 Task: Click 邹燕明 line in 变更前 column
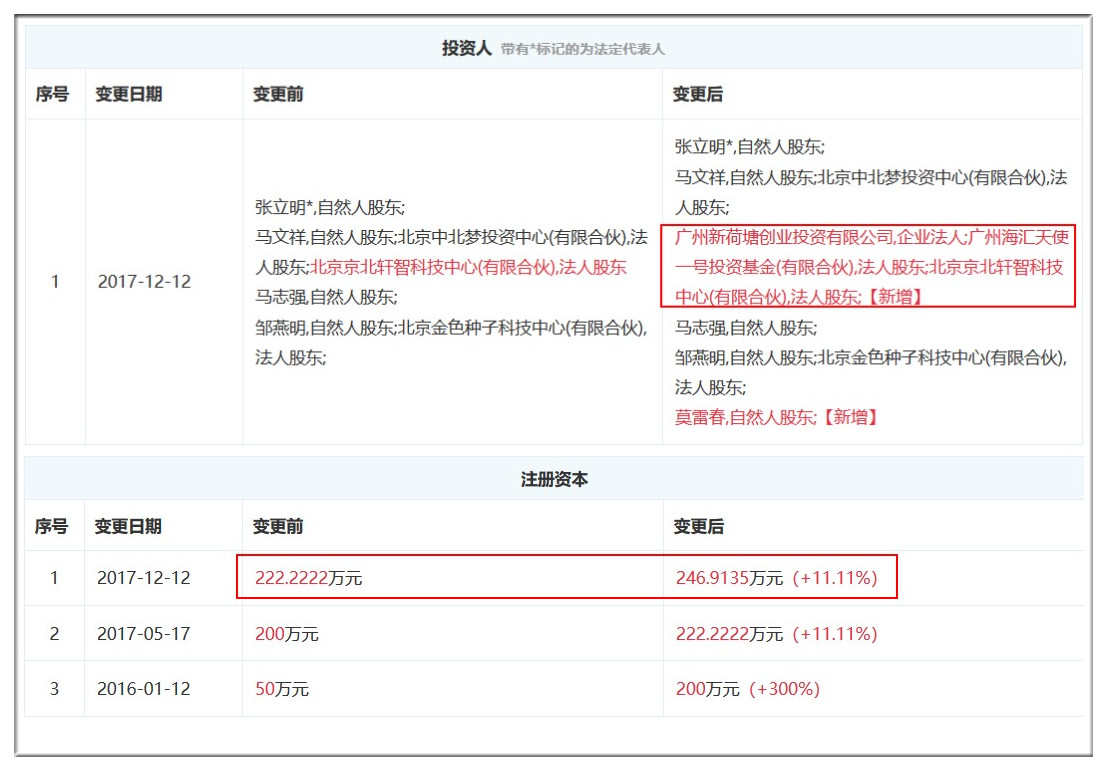pyautogui.click(x=451, y=328)
